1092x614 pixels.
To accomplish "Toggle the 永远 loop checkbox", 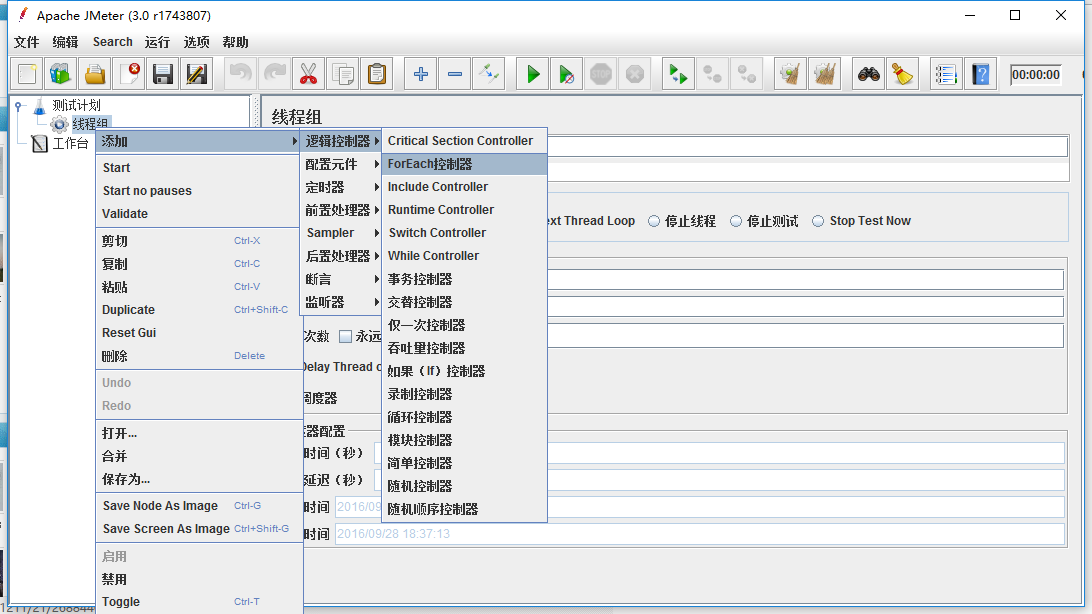I will click(x=345, y=337).
